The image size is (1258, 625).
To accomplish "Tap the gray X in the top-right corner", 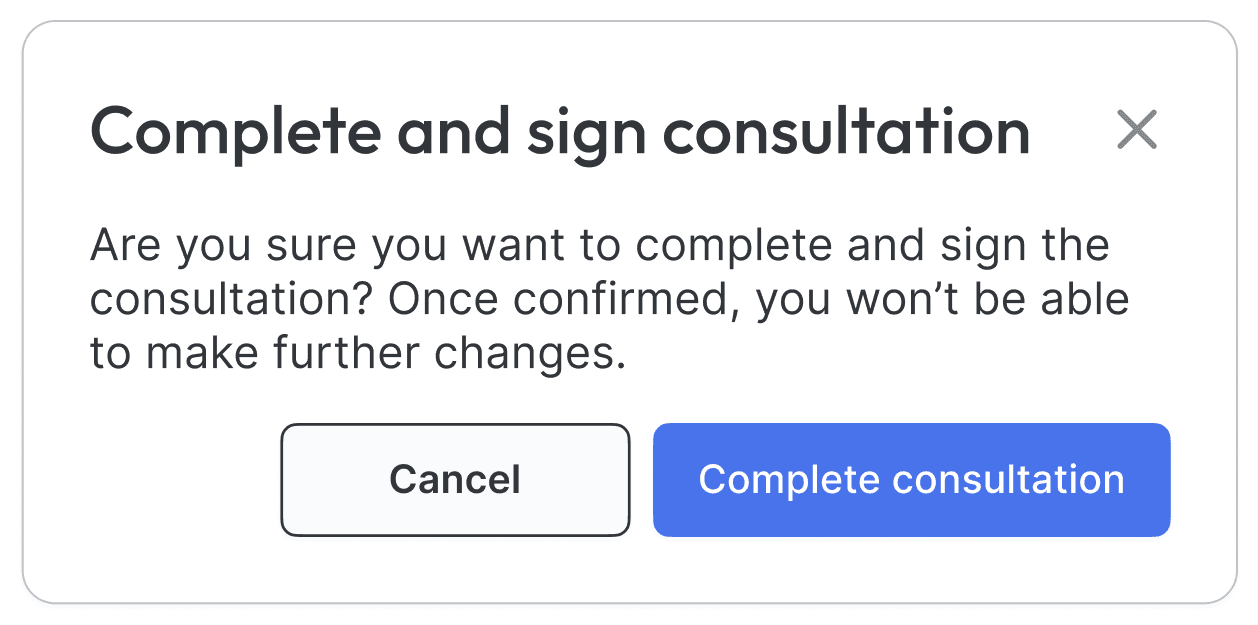I will [x=1137, y=131].
